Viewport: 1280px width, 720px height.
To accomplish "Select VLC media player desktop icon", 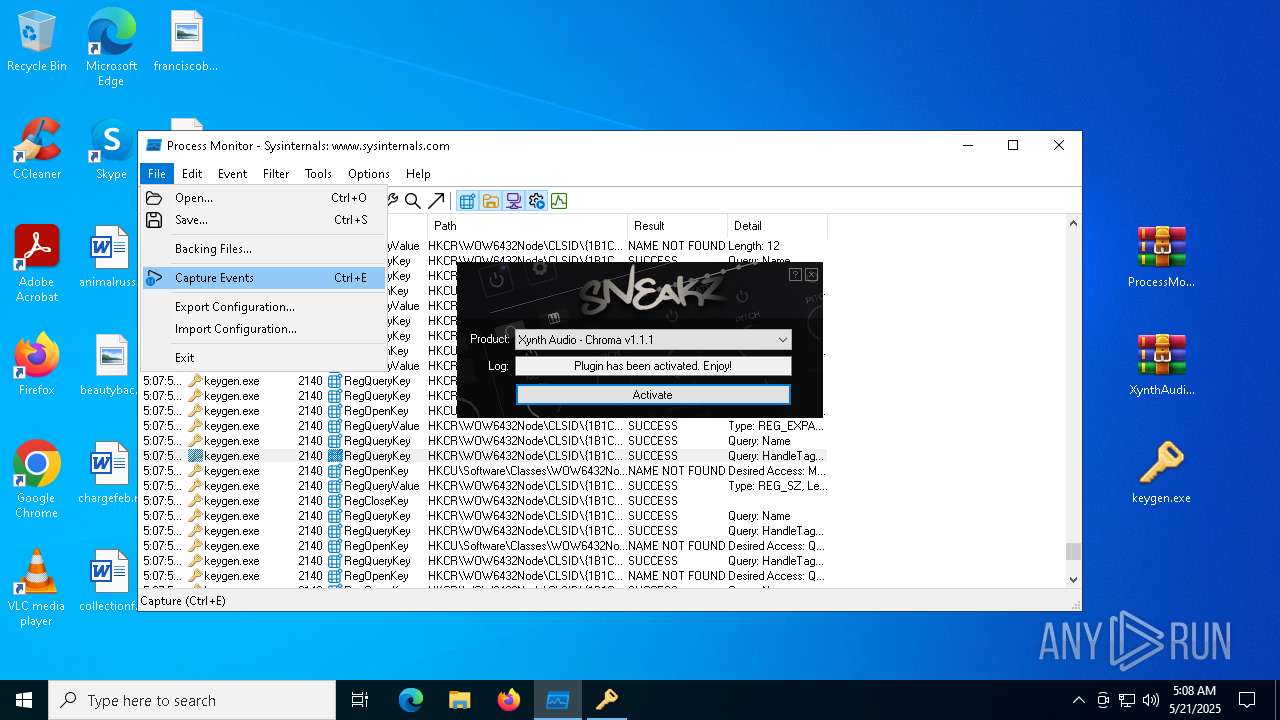I will (37, 588).
